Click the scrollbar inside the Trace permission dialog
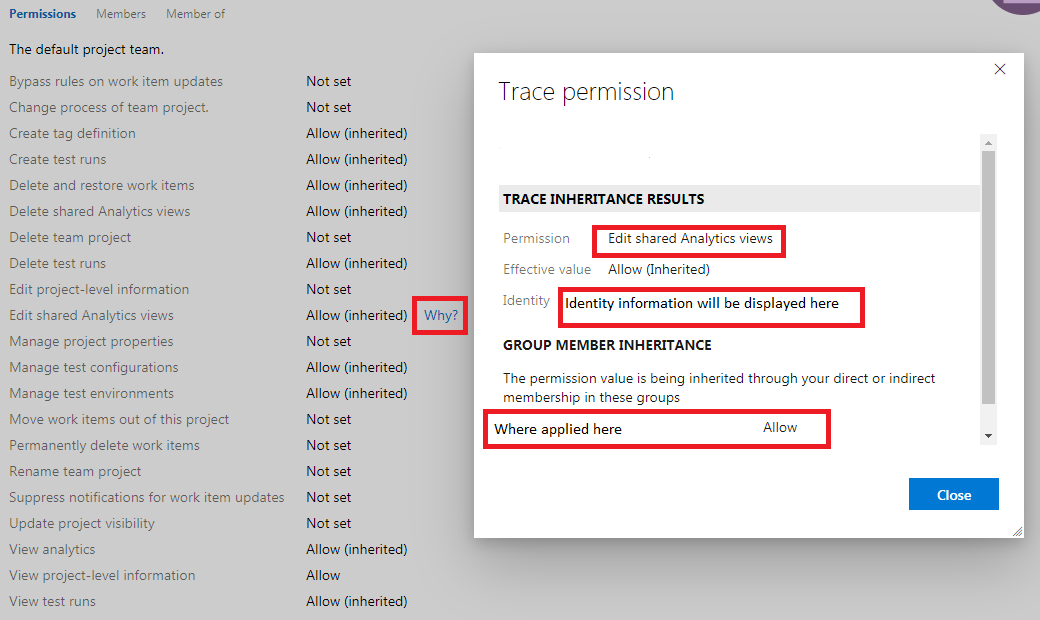This screenshot has width=1040, height=620. click(988, 290)
